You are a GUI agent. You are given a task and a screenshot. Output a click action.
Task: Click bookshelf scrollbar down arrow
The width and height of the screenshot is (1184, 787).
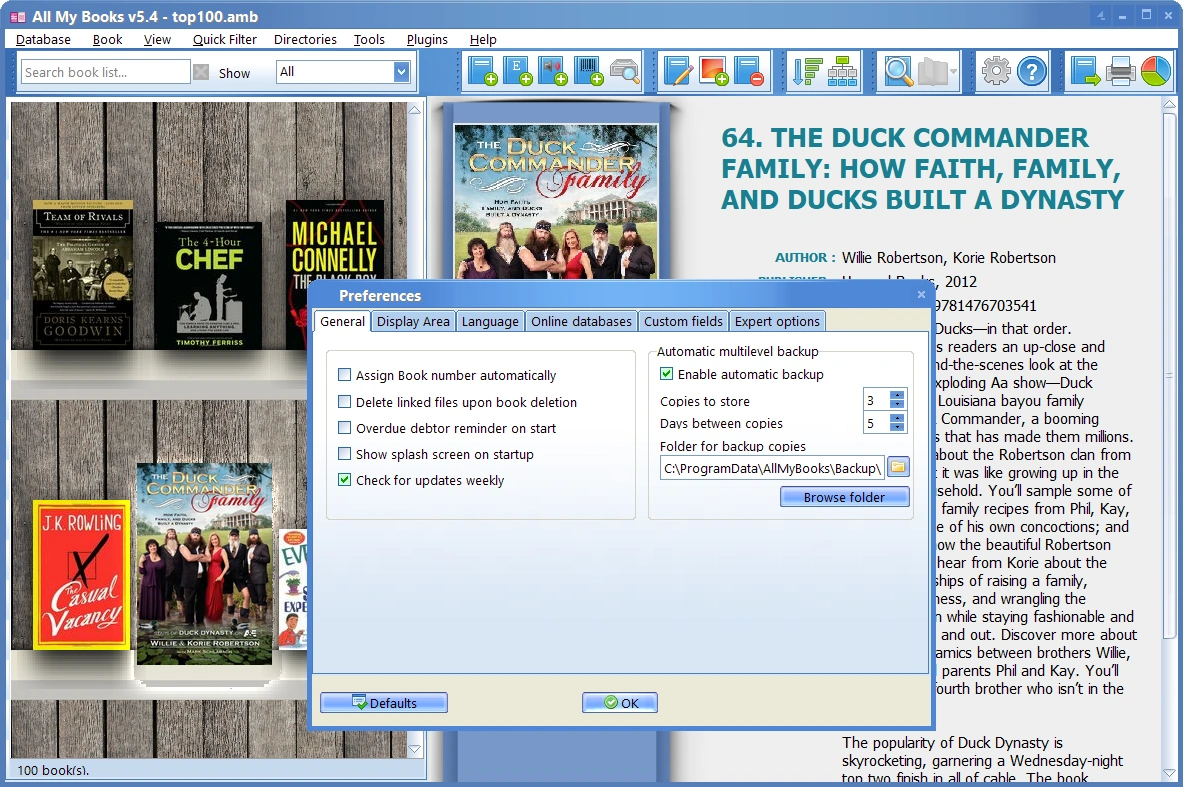(414, 749)
